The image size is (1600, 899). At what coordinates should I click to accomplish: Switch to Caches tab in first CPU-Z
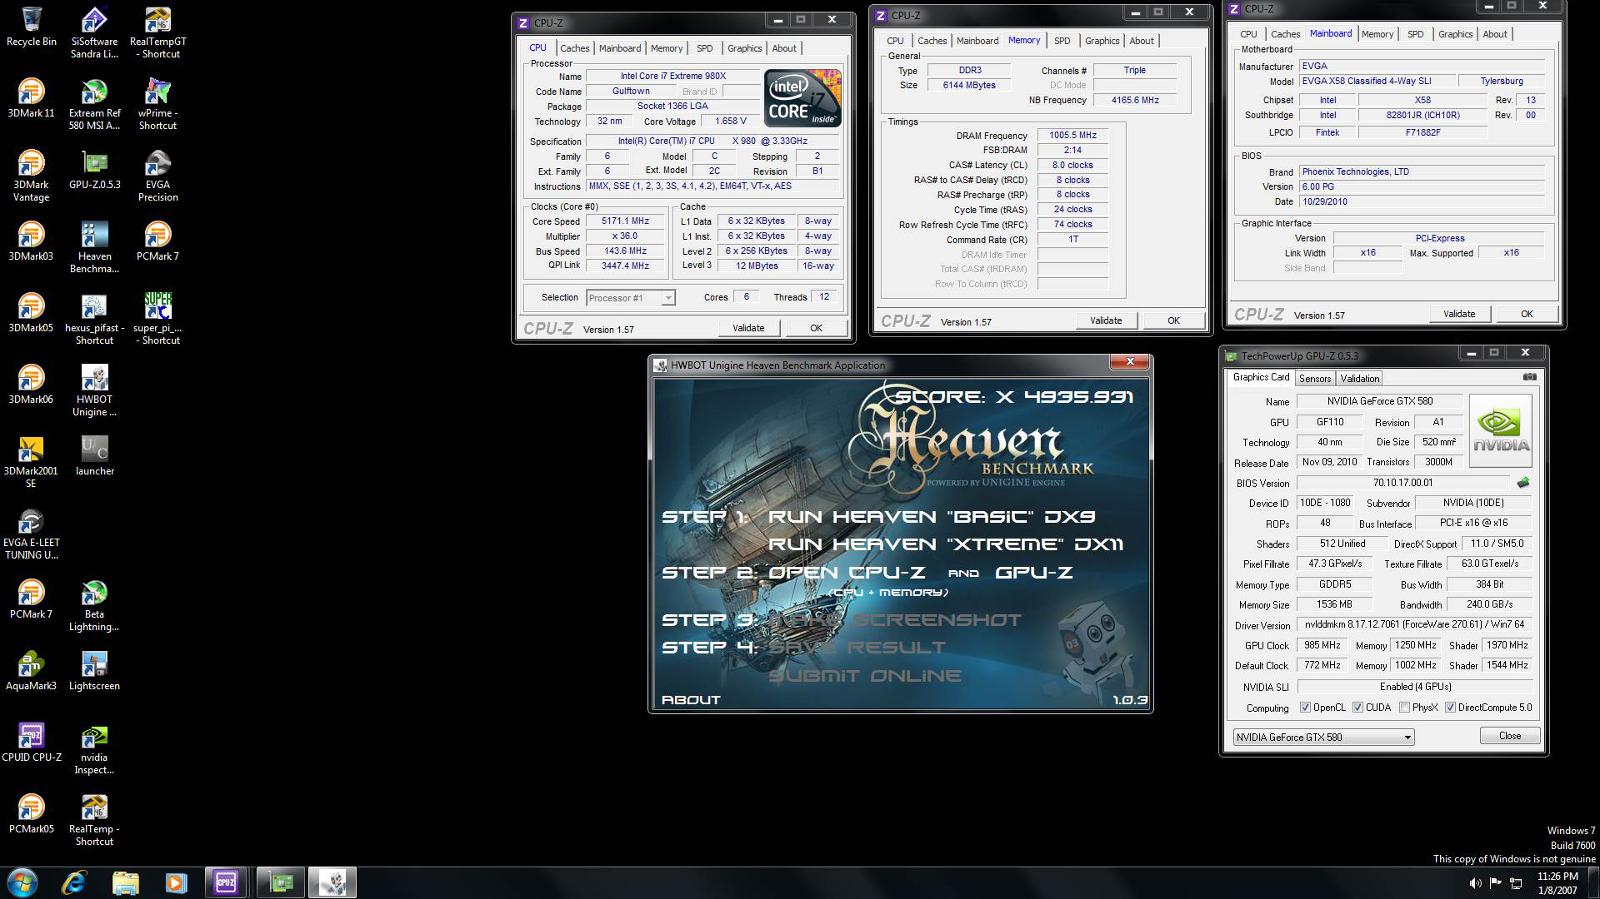(x=575, y=48)
